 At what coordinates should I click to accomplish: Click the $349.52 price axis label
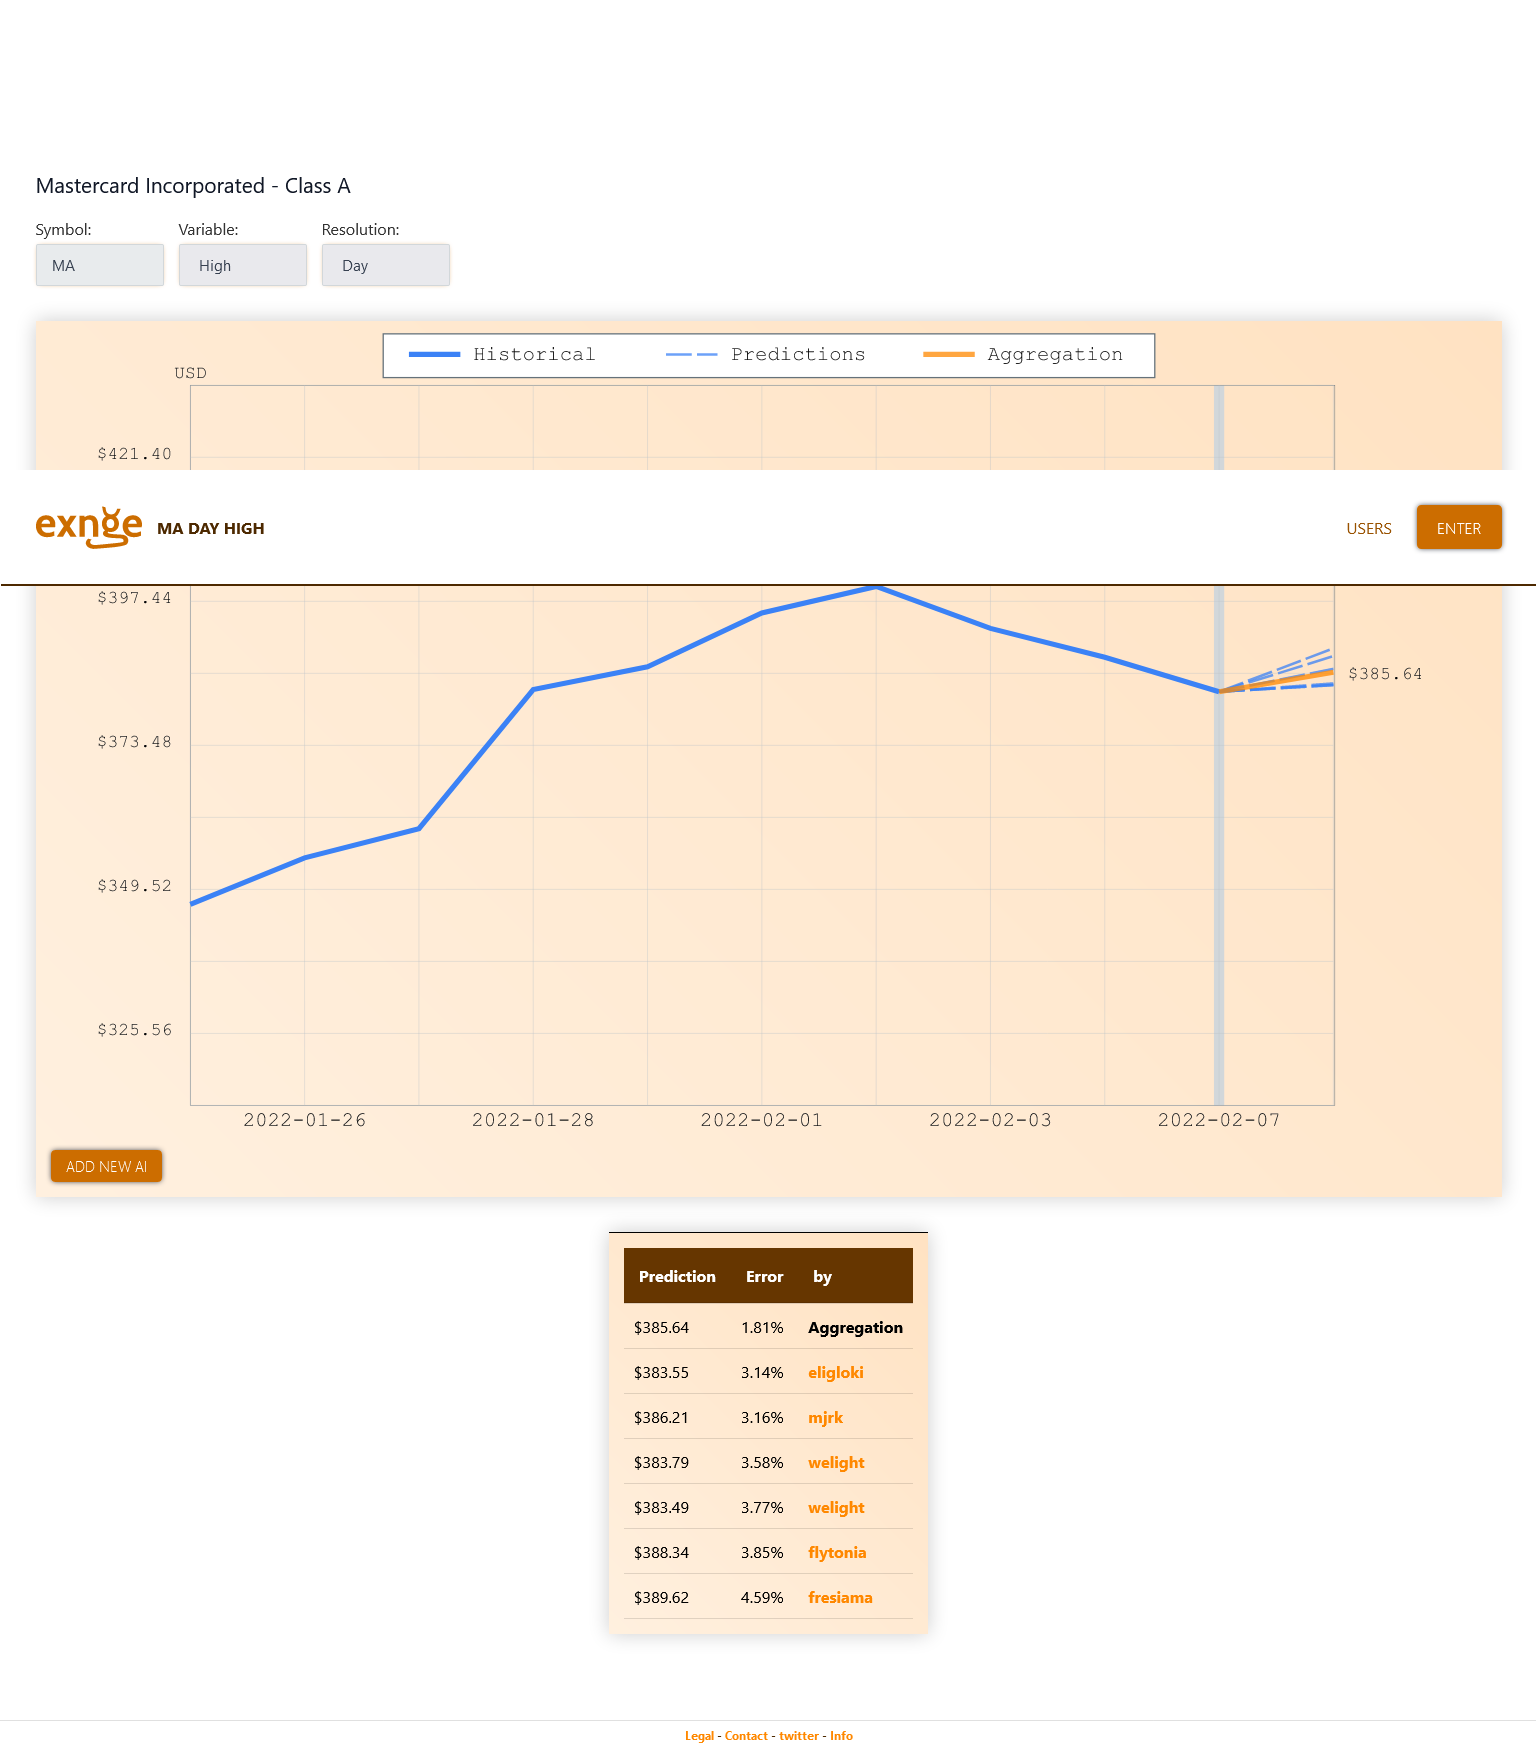[x=134, y=886]
